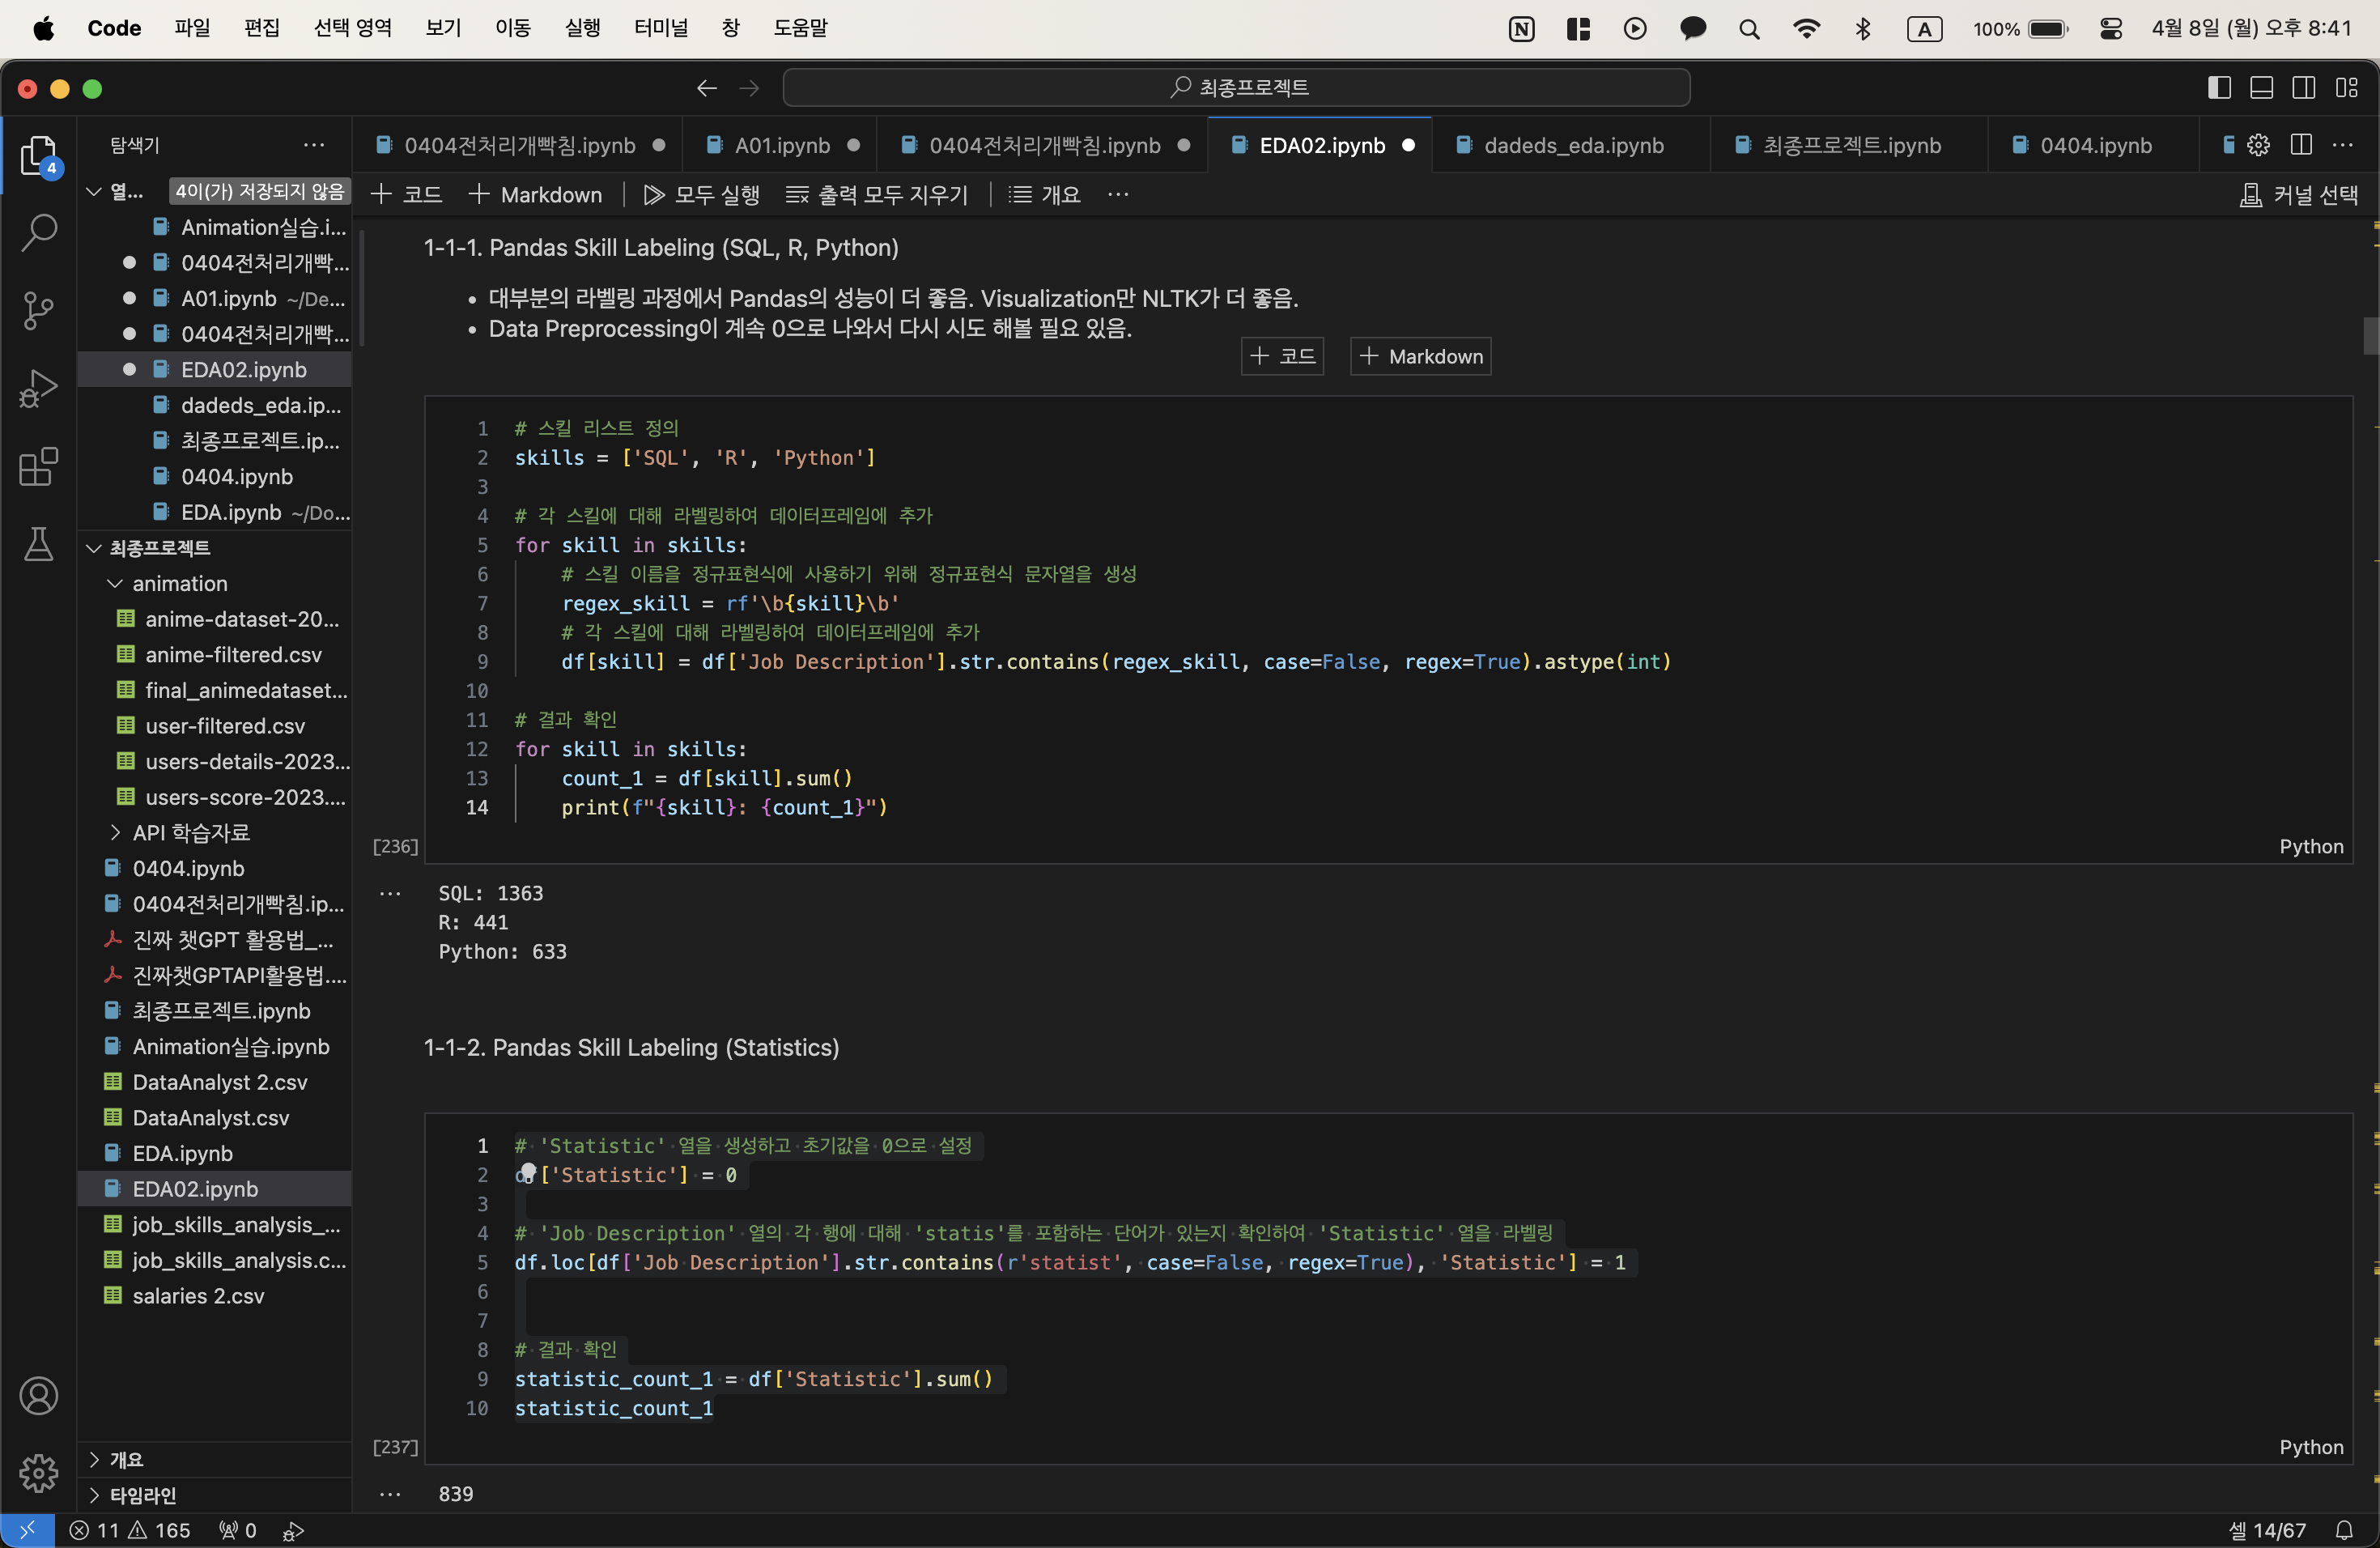Click the 셀 14/67 status bar item
The height and width of the screenshot is (1548, 2380).
click(2268, 1530)
